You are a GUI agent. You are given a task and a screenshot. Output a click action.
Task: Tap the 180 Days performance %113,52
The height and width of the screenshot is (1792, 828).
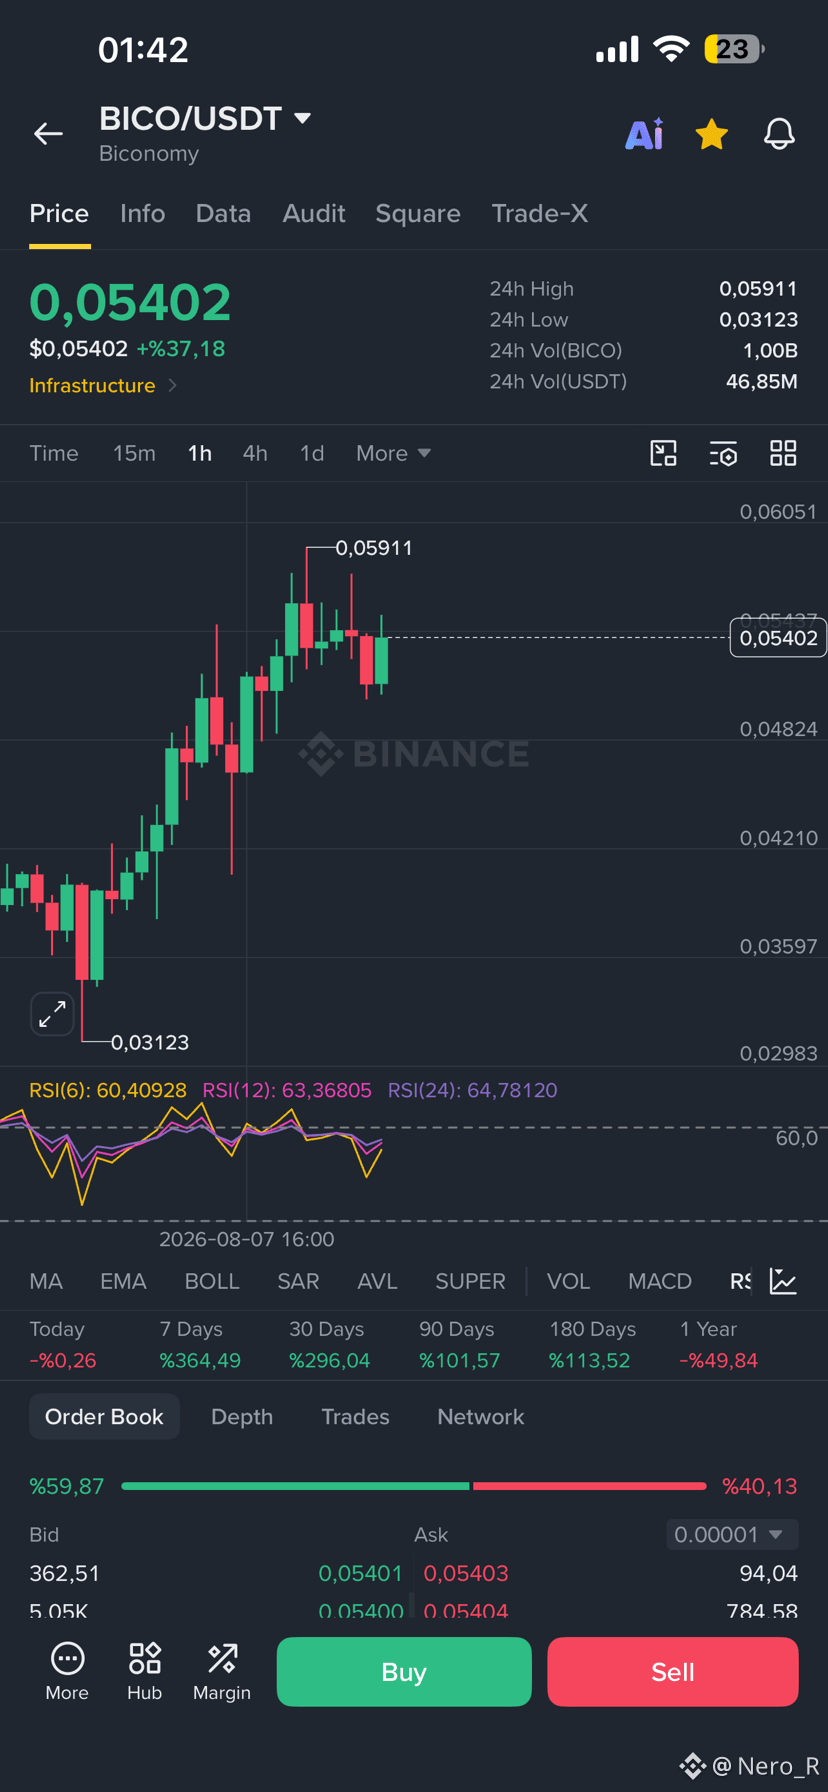[589, 1360]
